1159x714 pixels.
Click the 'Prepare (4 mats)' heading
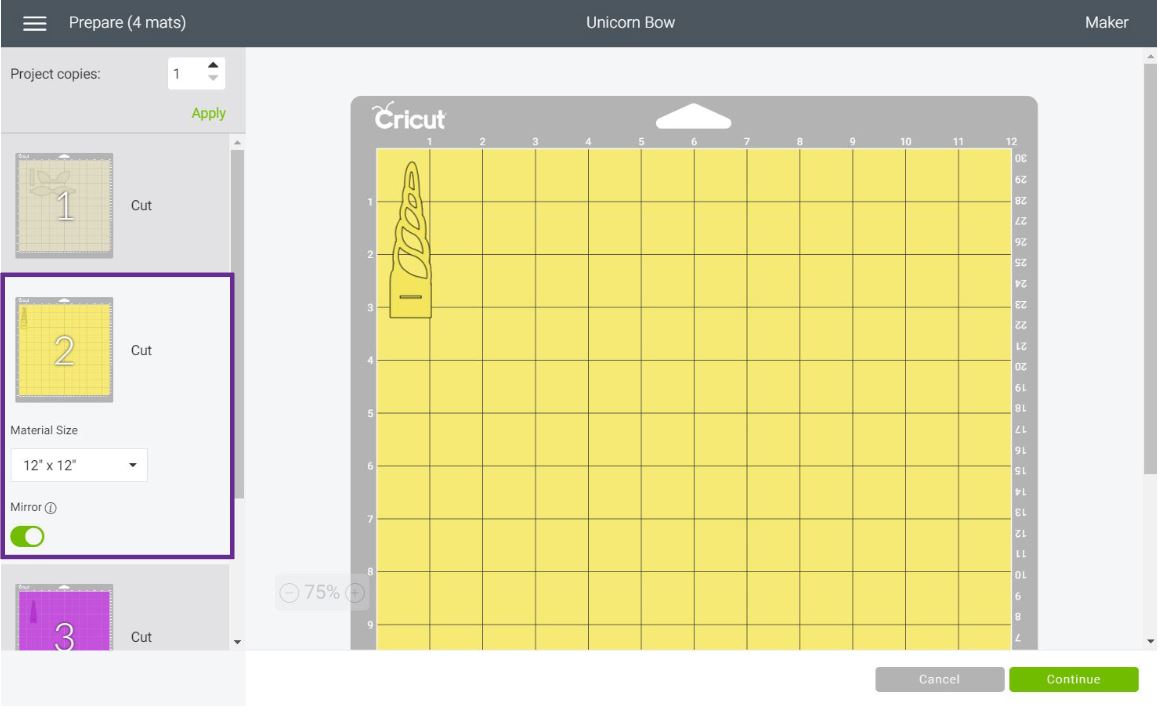coord(127,23)
